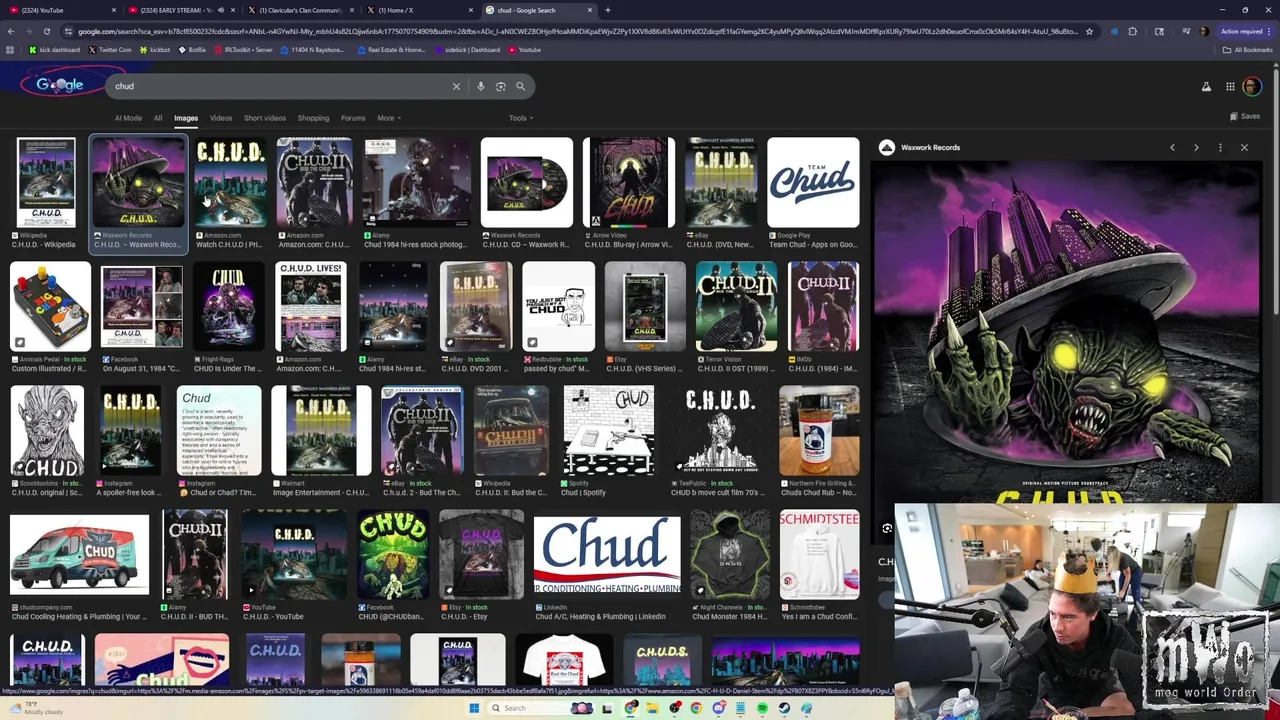Clear the search box with X icon
This screenshot has height=720, width=1280.
[456, 86]
